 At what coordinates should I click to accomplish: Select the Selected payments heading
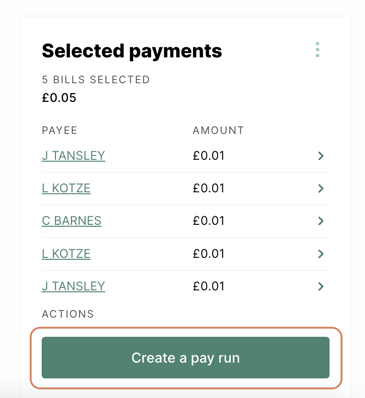[132, 51]
